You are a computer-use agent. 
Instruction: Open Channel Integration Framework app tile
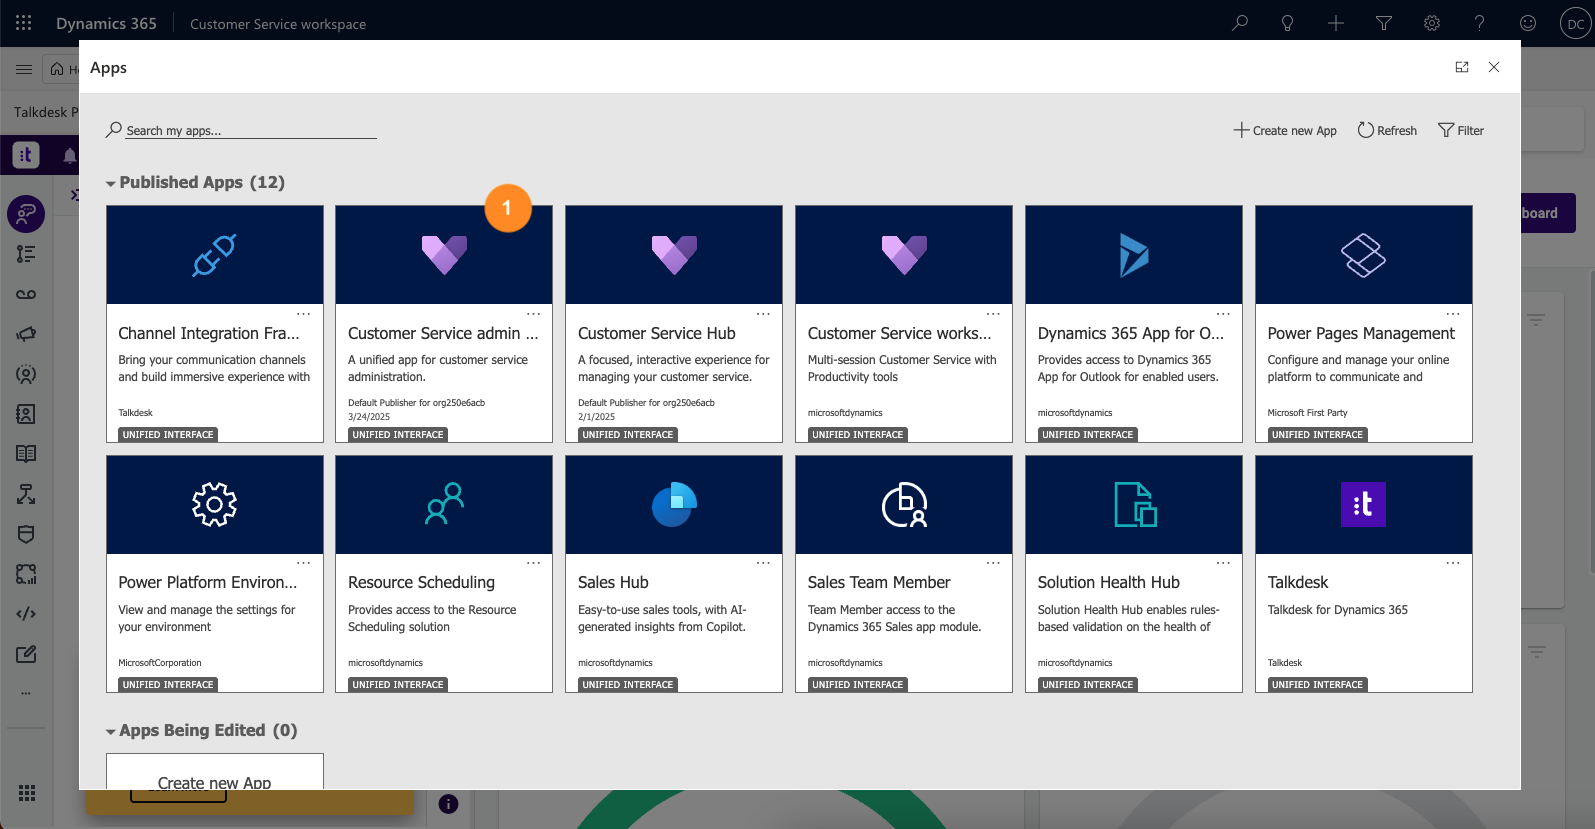tap(215, 324)
